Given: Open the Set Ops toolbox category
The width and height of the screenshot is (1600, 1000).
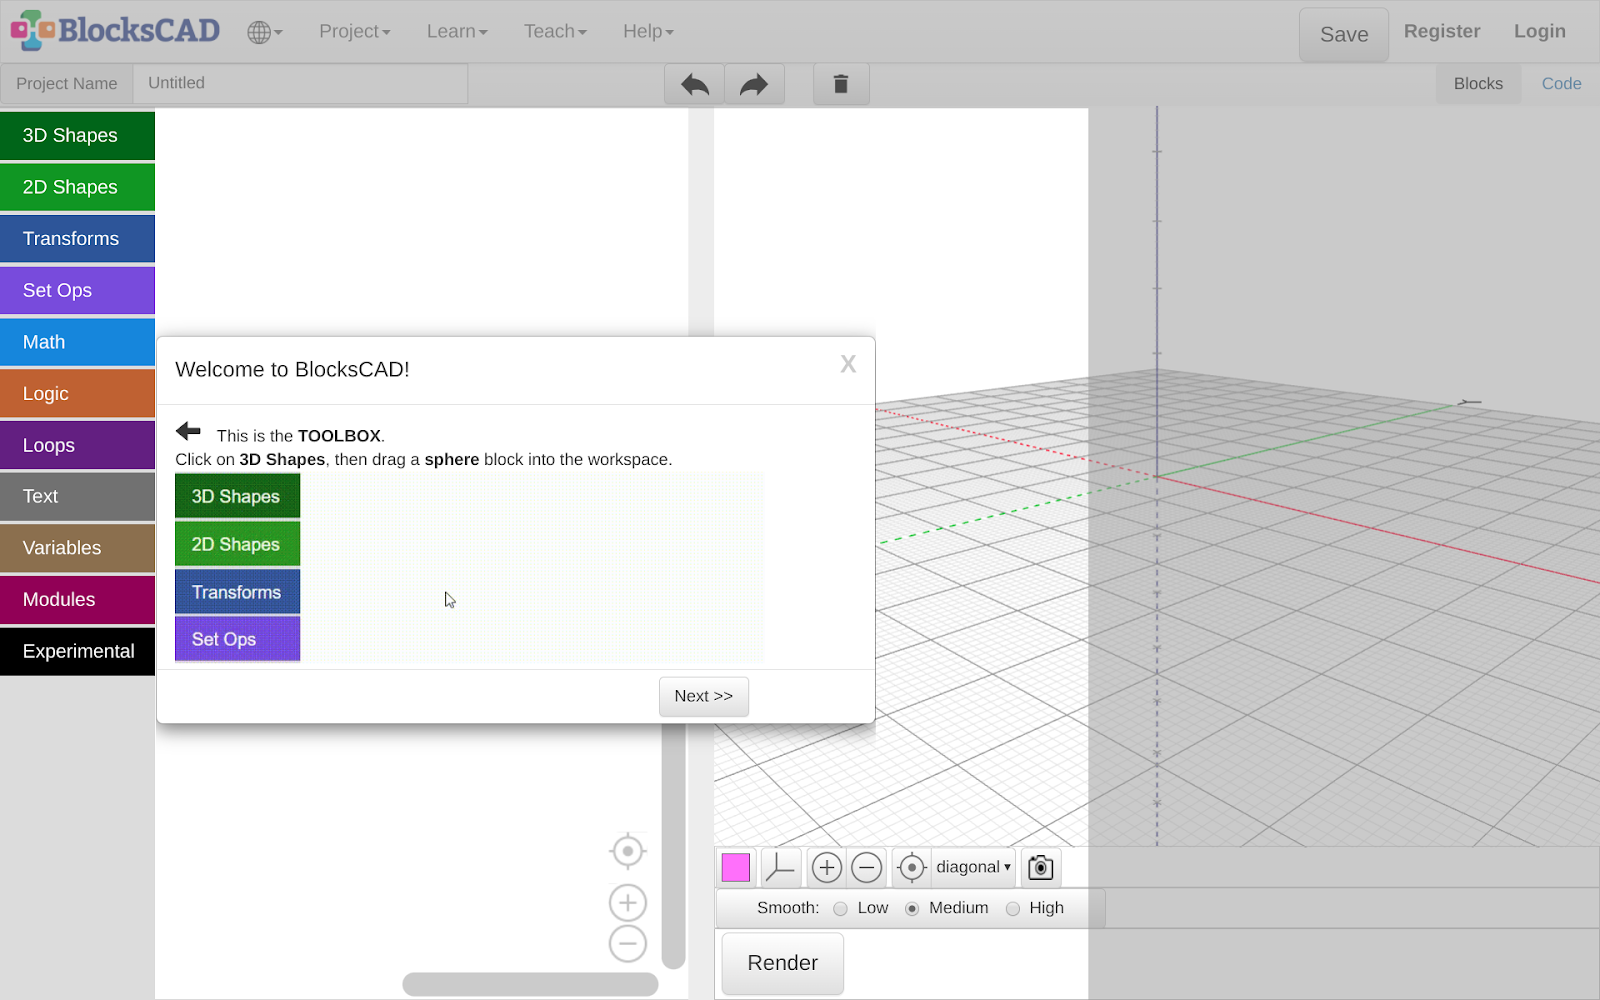Looking at the screenshot, I should click(78, 290).
